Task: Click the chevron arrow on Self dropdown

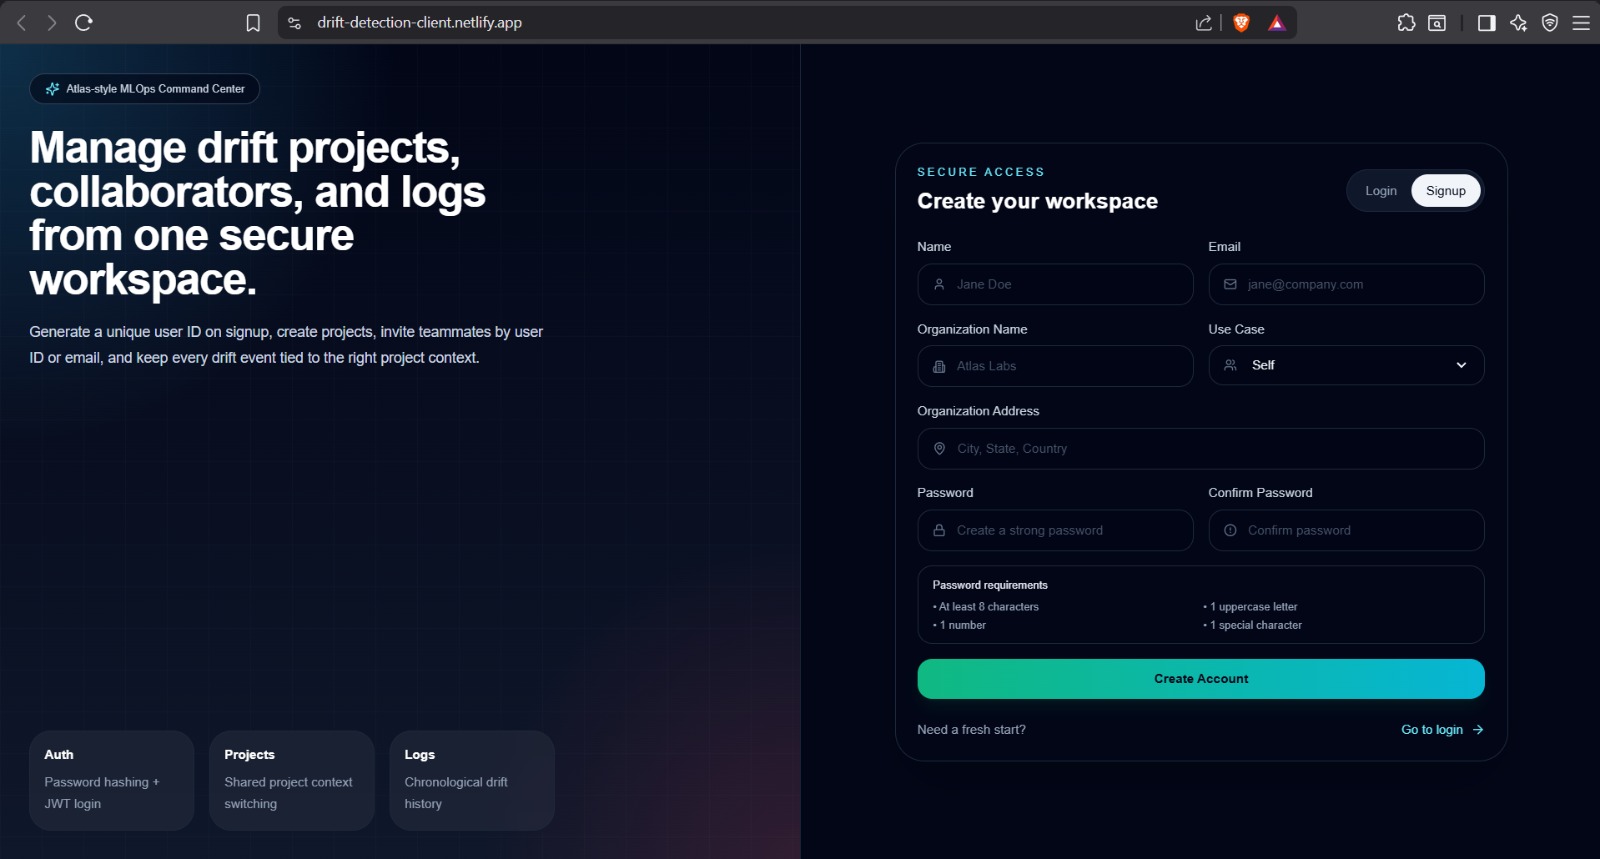Action: coord(1461,365)
